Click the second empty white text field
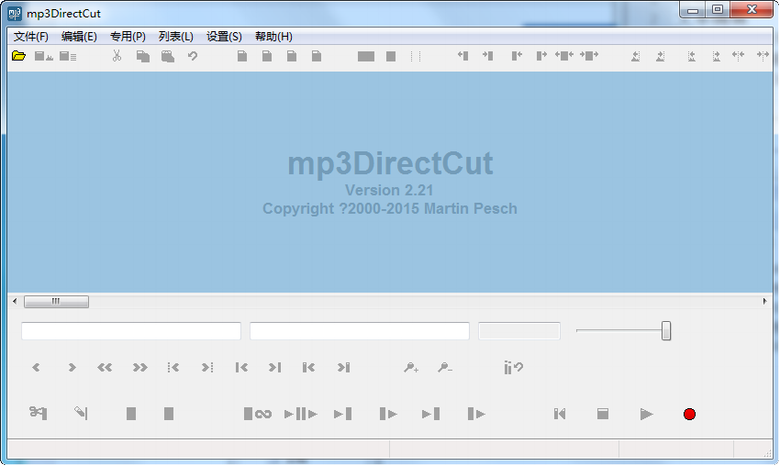 click(x=359, y=331)
